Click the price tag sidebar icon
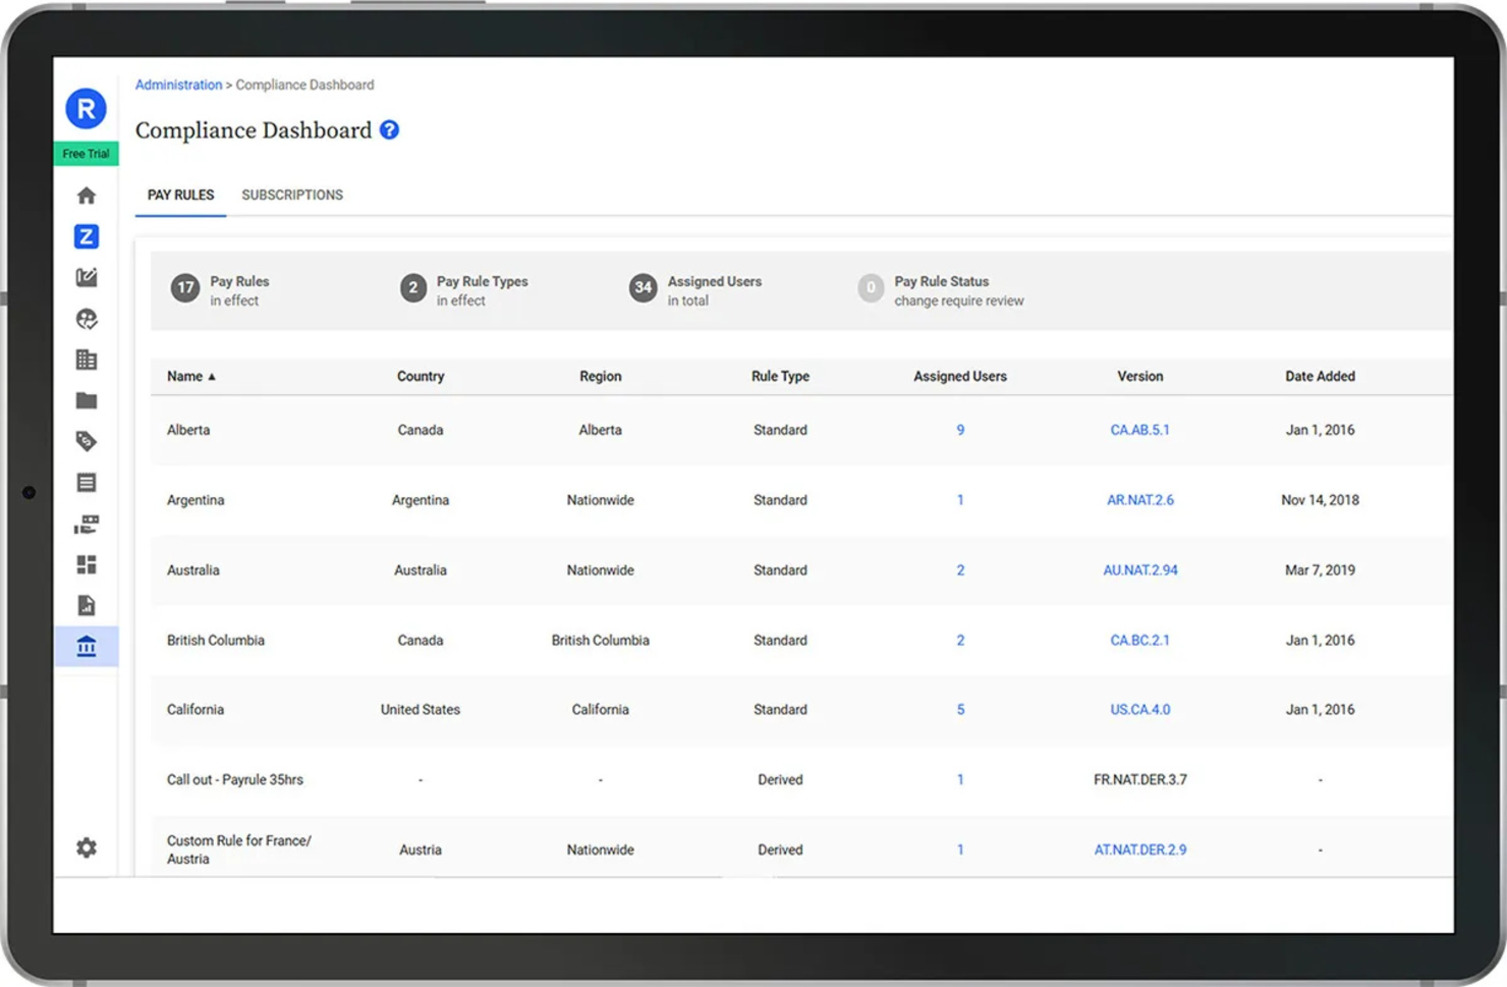Image resolution: width=1507 pixels, height=987 pixels. coord(86,441)
